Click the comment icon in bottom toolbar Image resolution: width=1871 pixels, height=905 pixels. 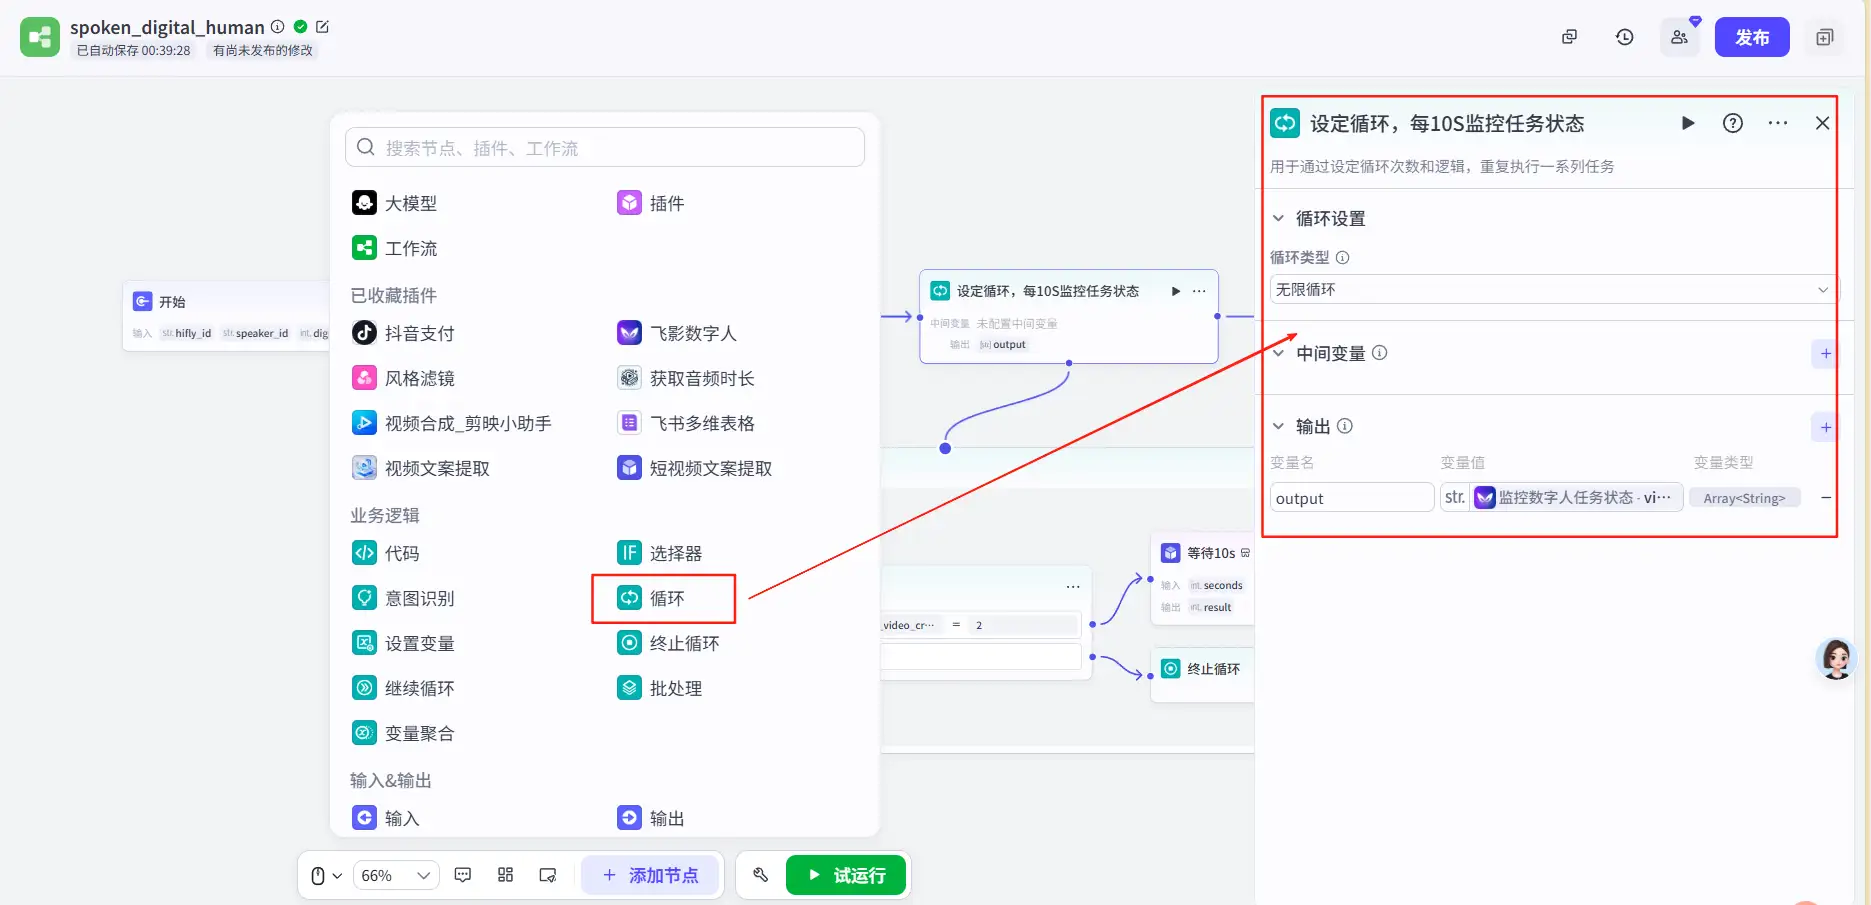click(463, 875)
